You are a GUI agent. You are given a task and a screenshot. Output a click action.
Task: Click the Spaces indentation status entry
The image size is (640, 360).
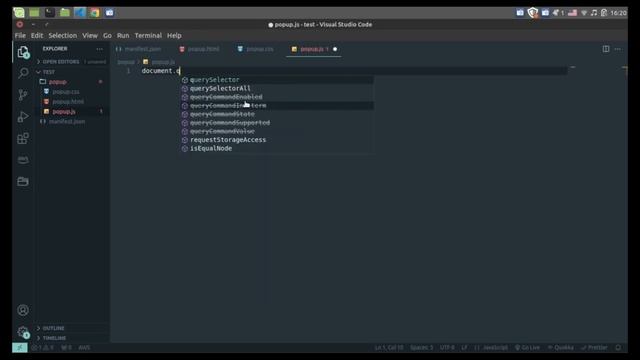tap(421, 348)
